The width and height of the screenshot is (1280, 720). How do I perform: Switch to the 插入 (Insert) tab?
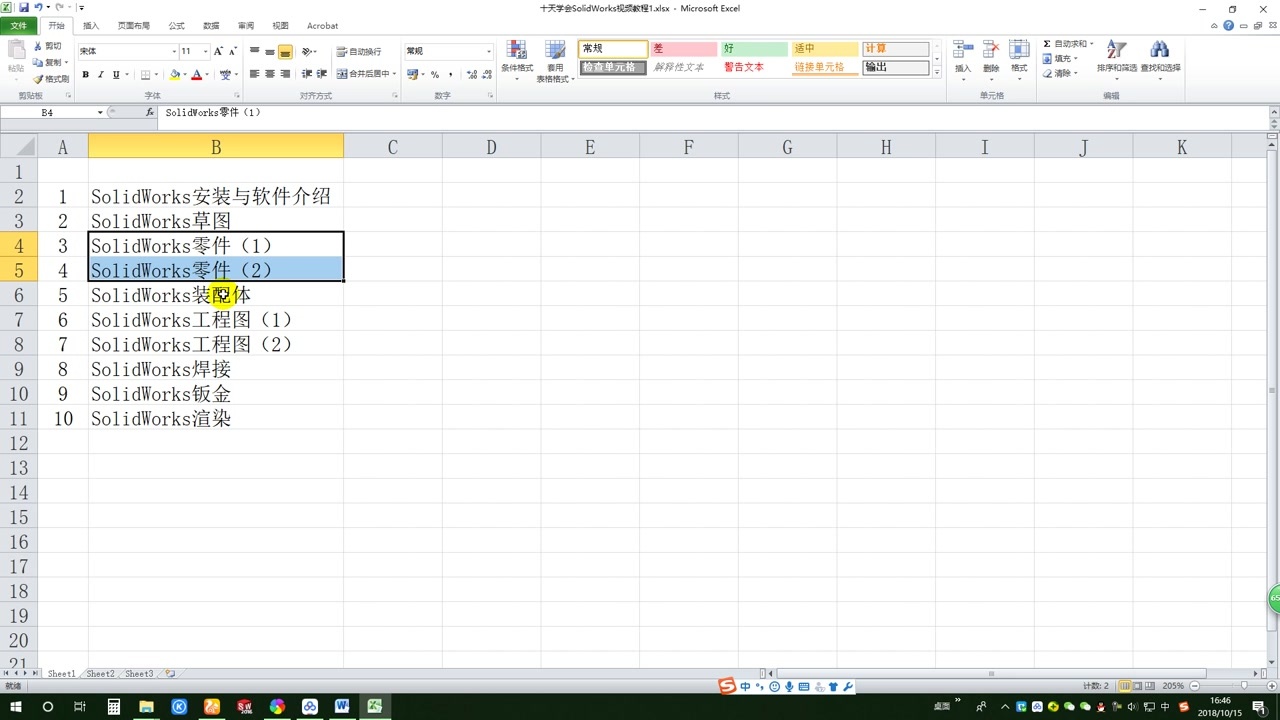tap(91, 25)
